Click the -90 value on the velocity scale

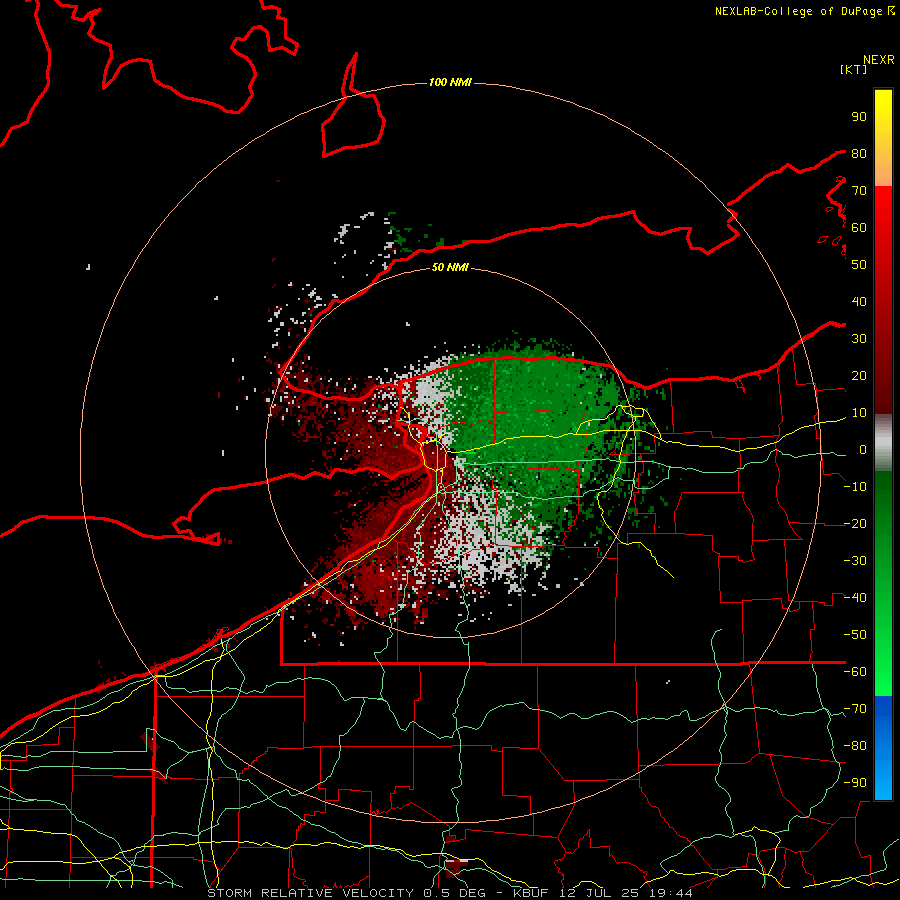(x=855, y=783)
